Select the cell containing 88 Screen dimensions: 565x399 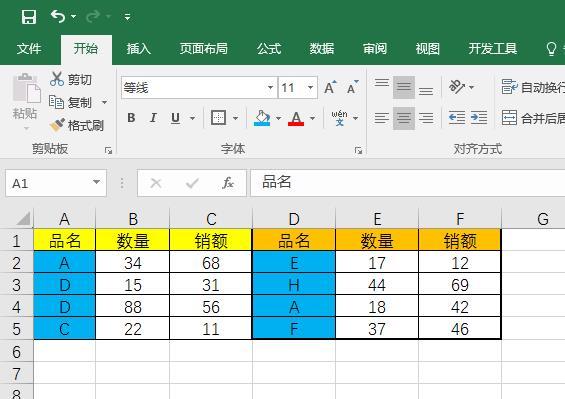pos(133,307)
